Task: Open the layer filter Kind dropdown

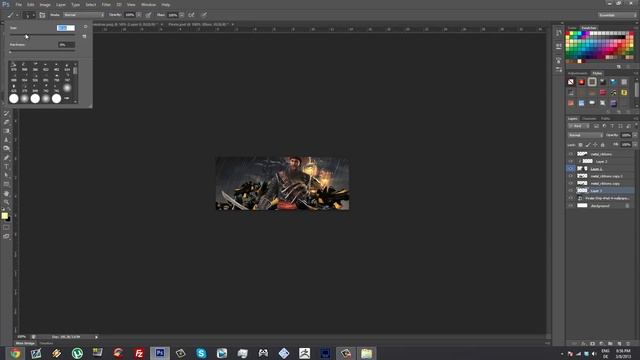Action: pos(578,126)
